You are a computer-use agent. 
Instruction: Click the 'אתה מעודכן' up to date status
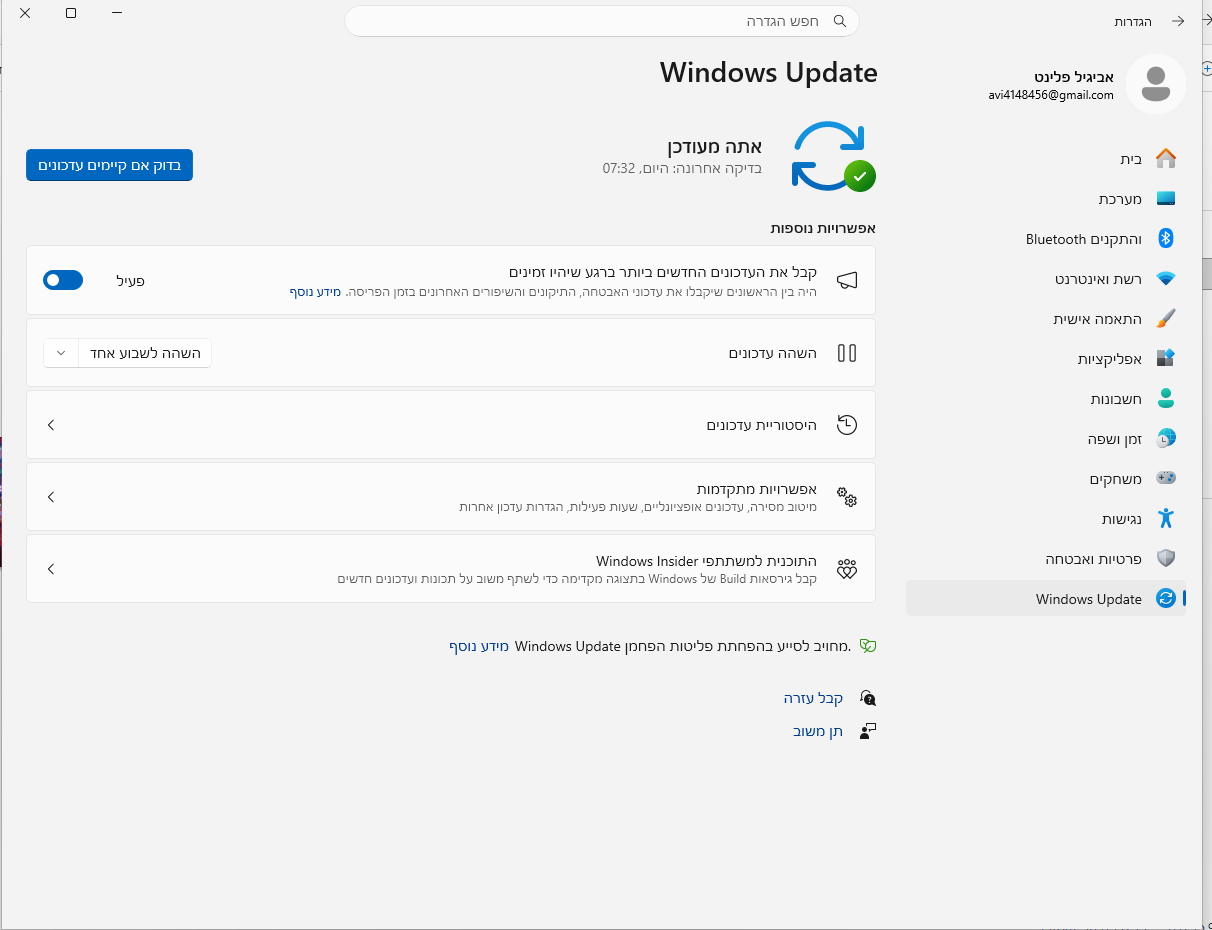tap(714, 146)
